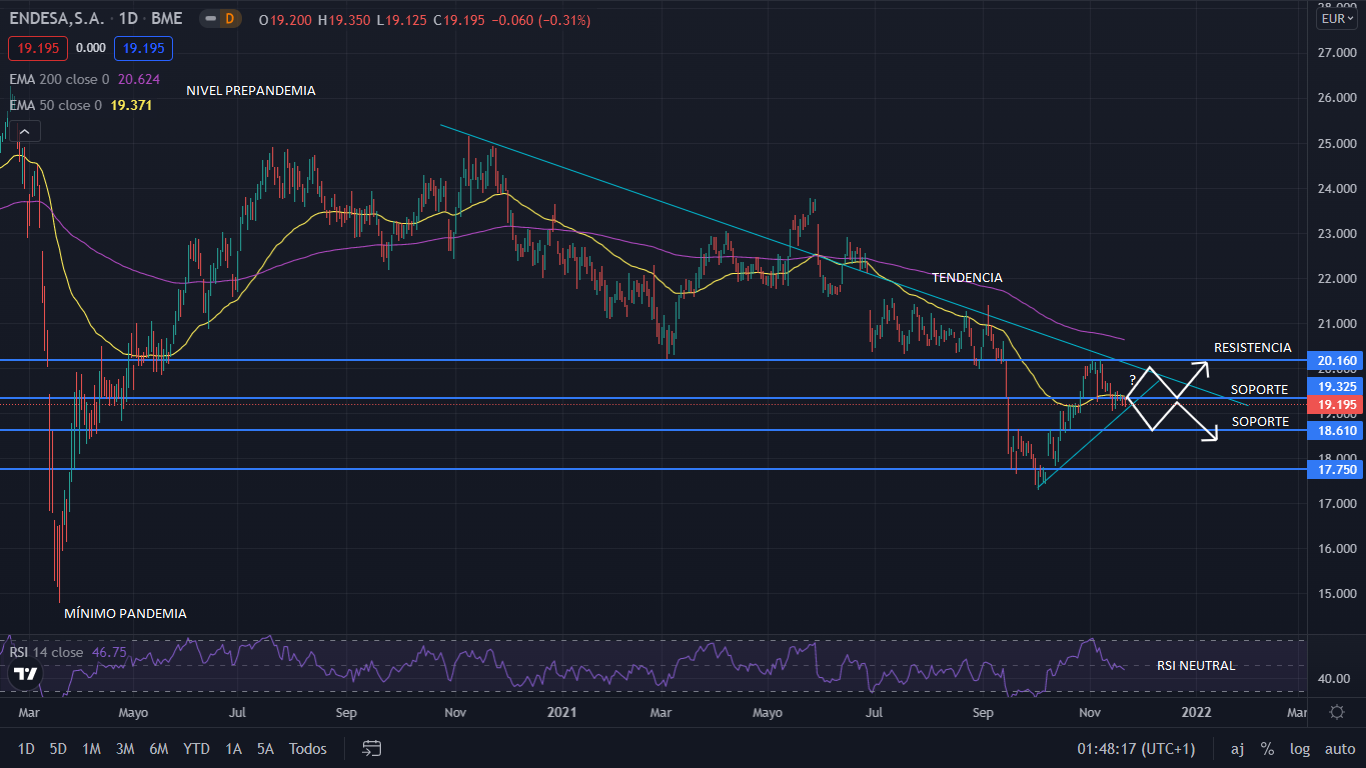Click the TradingView logo icon
This screenshot has height=768, width=1366.
[26, 674]
